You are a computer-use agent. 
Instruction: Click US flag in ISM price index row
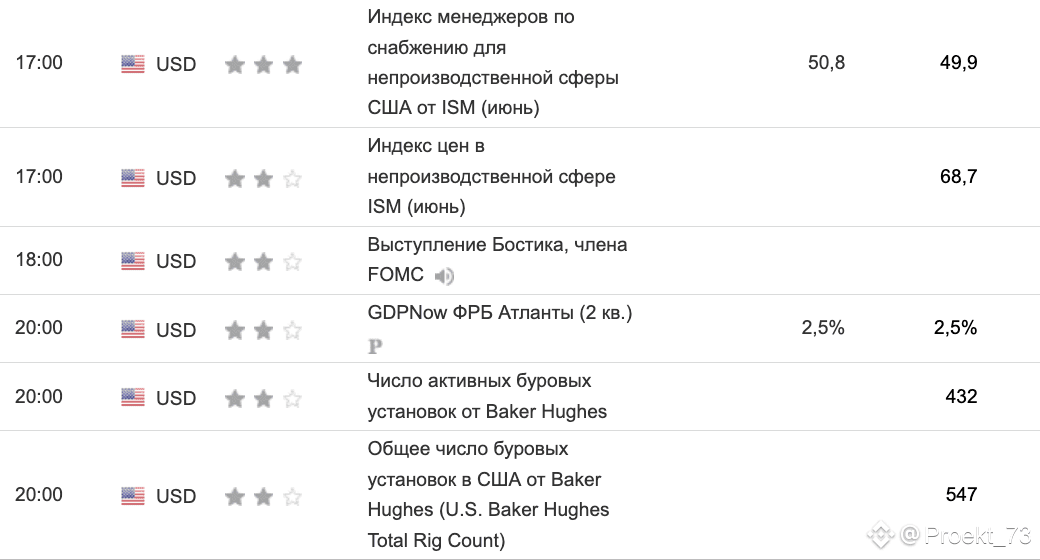point(133,178)
